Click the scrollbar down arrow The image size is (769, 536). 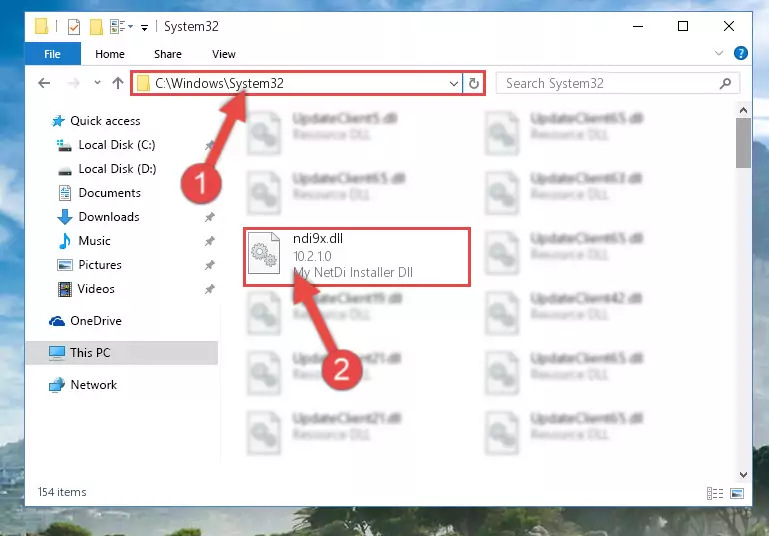coord(743,475)
